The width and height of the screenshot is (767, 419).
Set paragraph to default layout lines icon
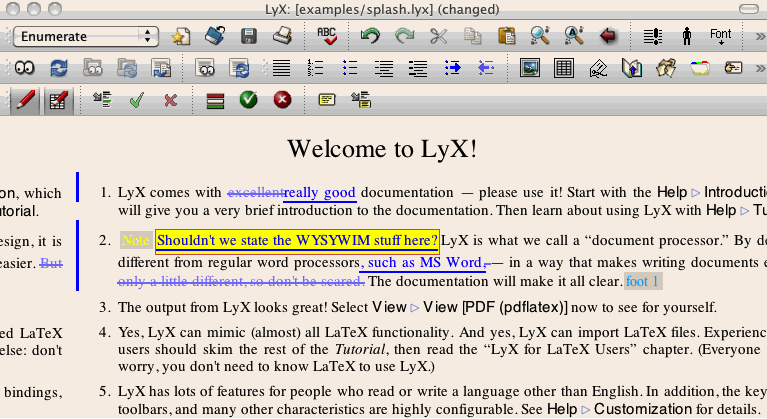[x=281, y=68]
